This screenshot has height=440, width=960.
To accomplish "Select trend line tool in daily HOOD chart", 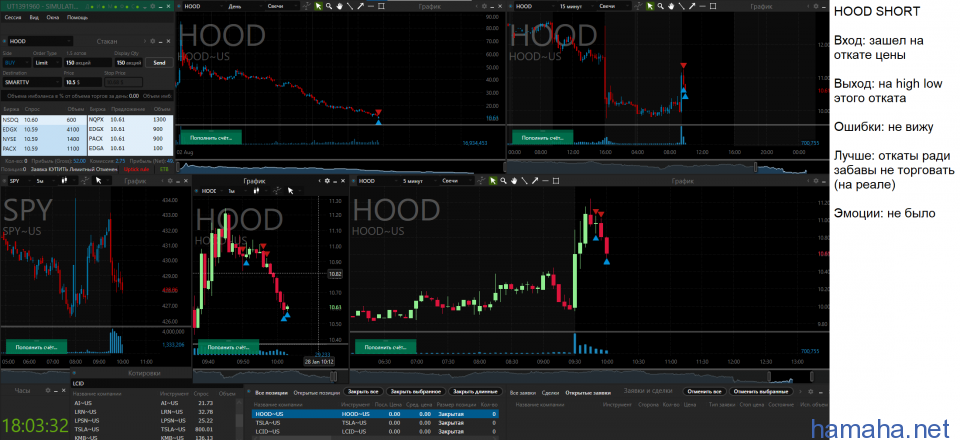I will [x=350, y=6].
